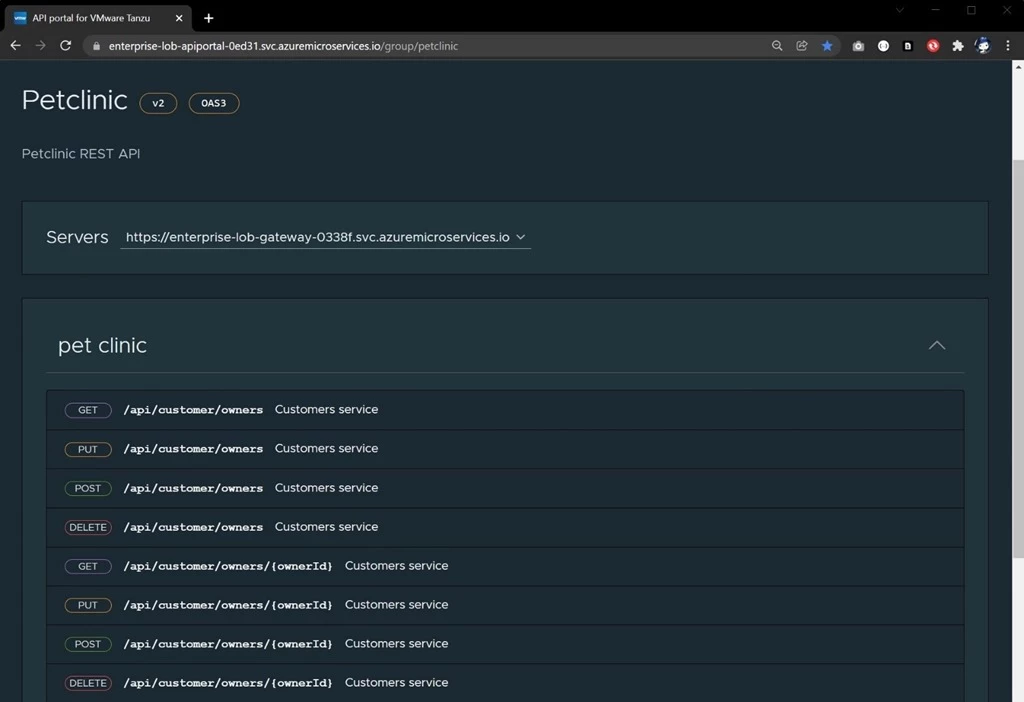Click the OAS3 badge
The height and width of the screenshot is (702, 1024).
coord(214,103)
